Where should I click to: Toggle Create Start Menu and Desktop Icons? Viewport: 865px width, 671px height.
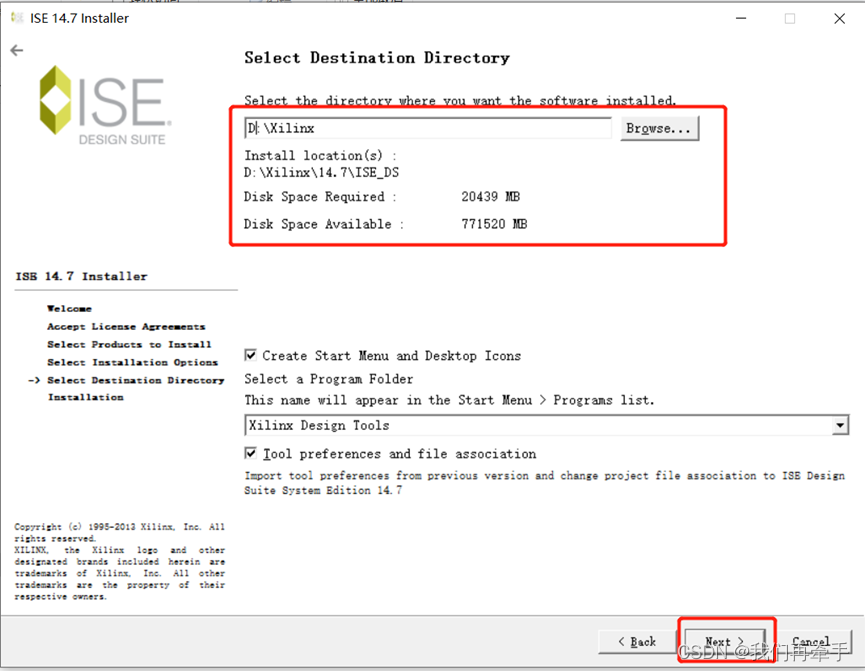coord(250,355)
